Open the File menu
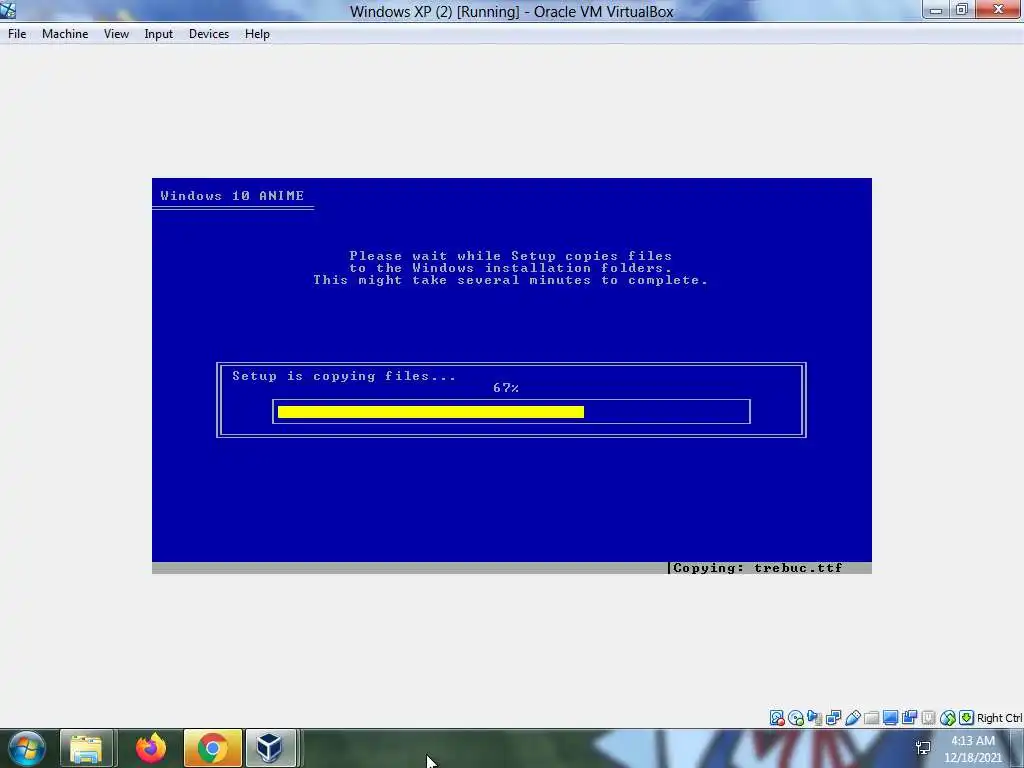The height and width of the screenshot is (768, 1024). pyautogui.click(x=17, y=34)
